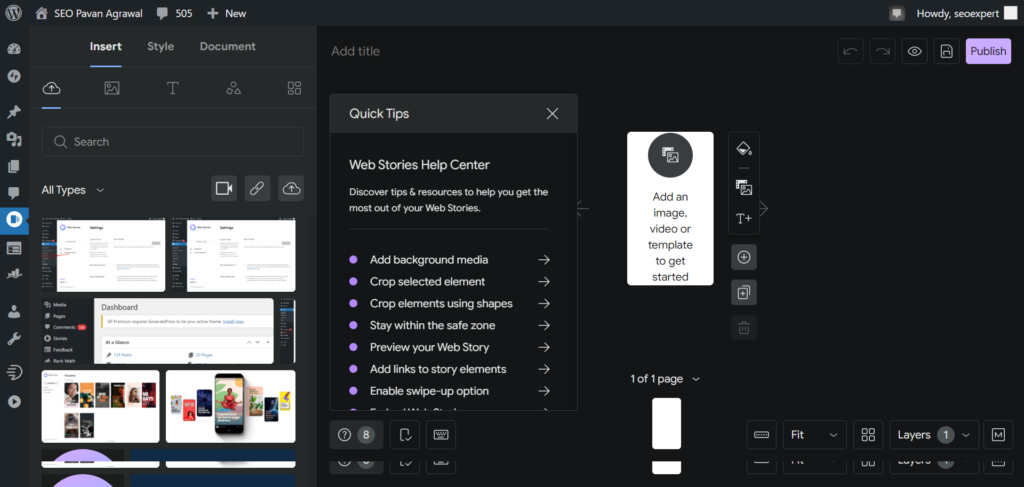Go to next page arrow
This screenshot has height=487, width=1024.
pos(763,209)
